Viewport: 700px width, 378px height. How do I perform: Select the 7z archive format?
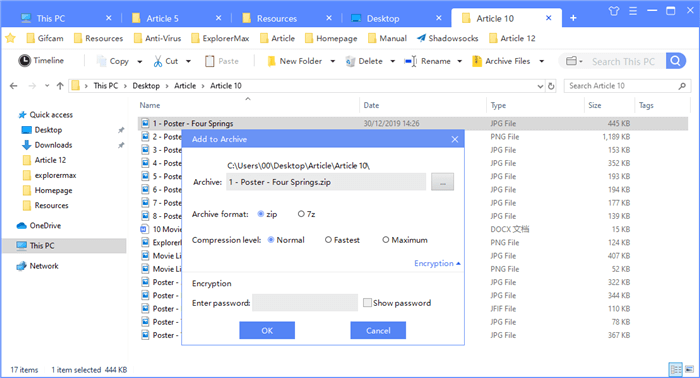(x=301, y=214)
